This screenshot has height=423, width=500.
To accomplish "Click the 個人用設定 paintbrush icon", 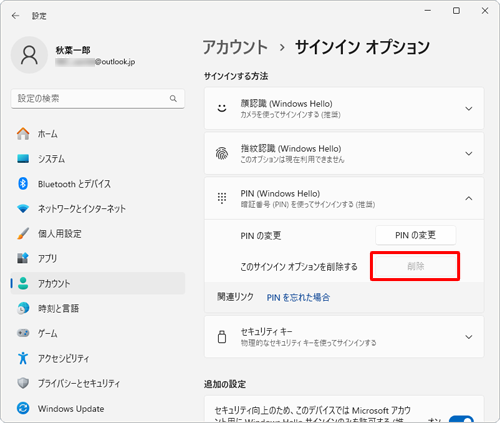I will tap(23, 234).
